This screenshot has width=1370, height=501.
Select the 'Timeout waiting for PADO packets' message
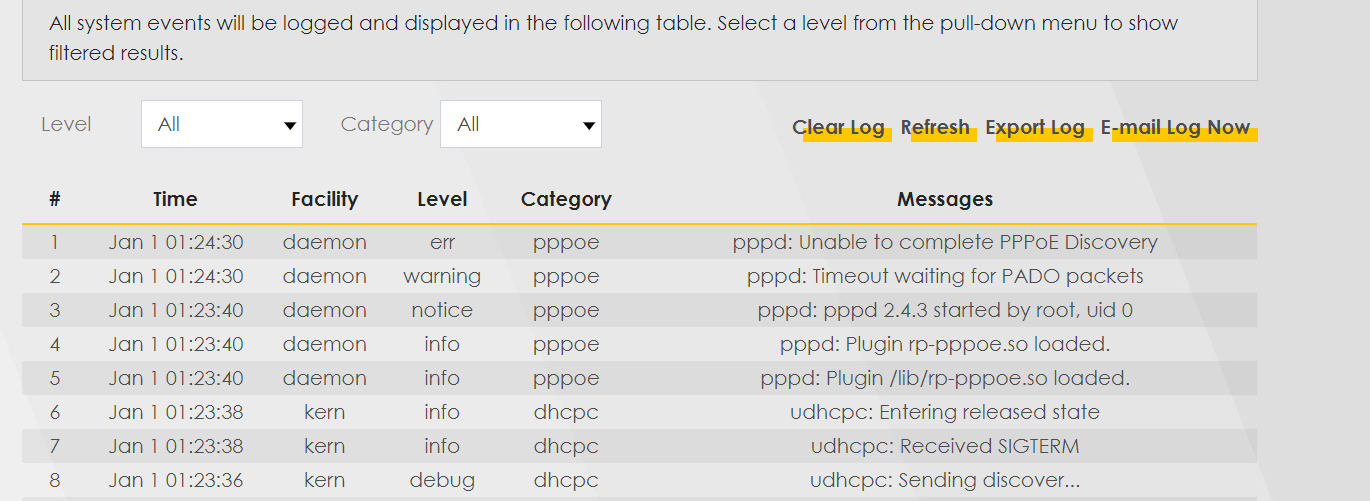pos(944,276)
